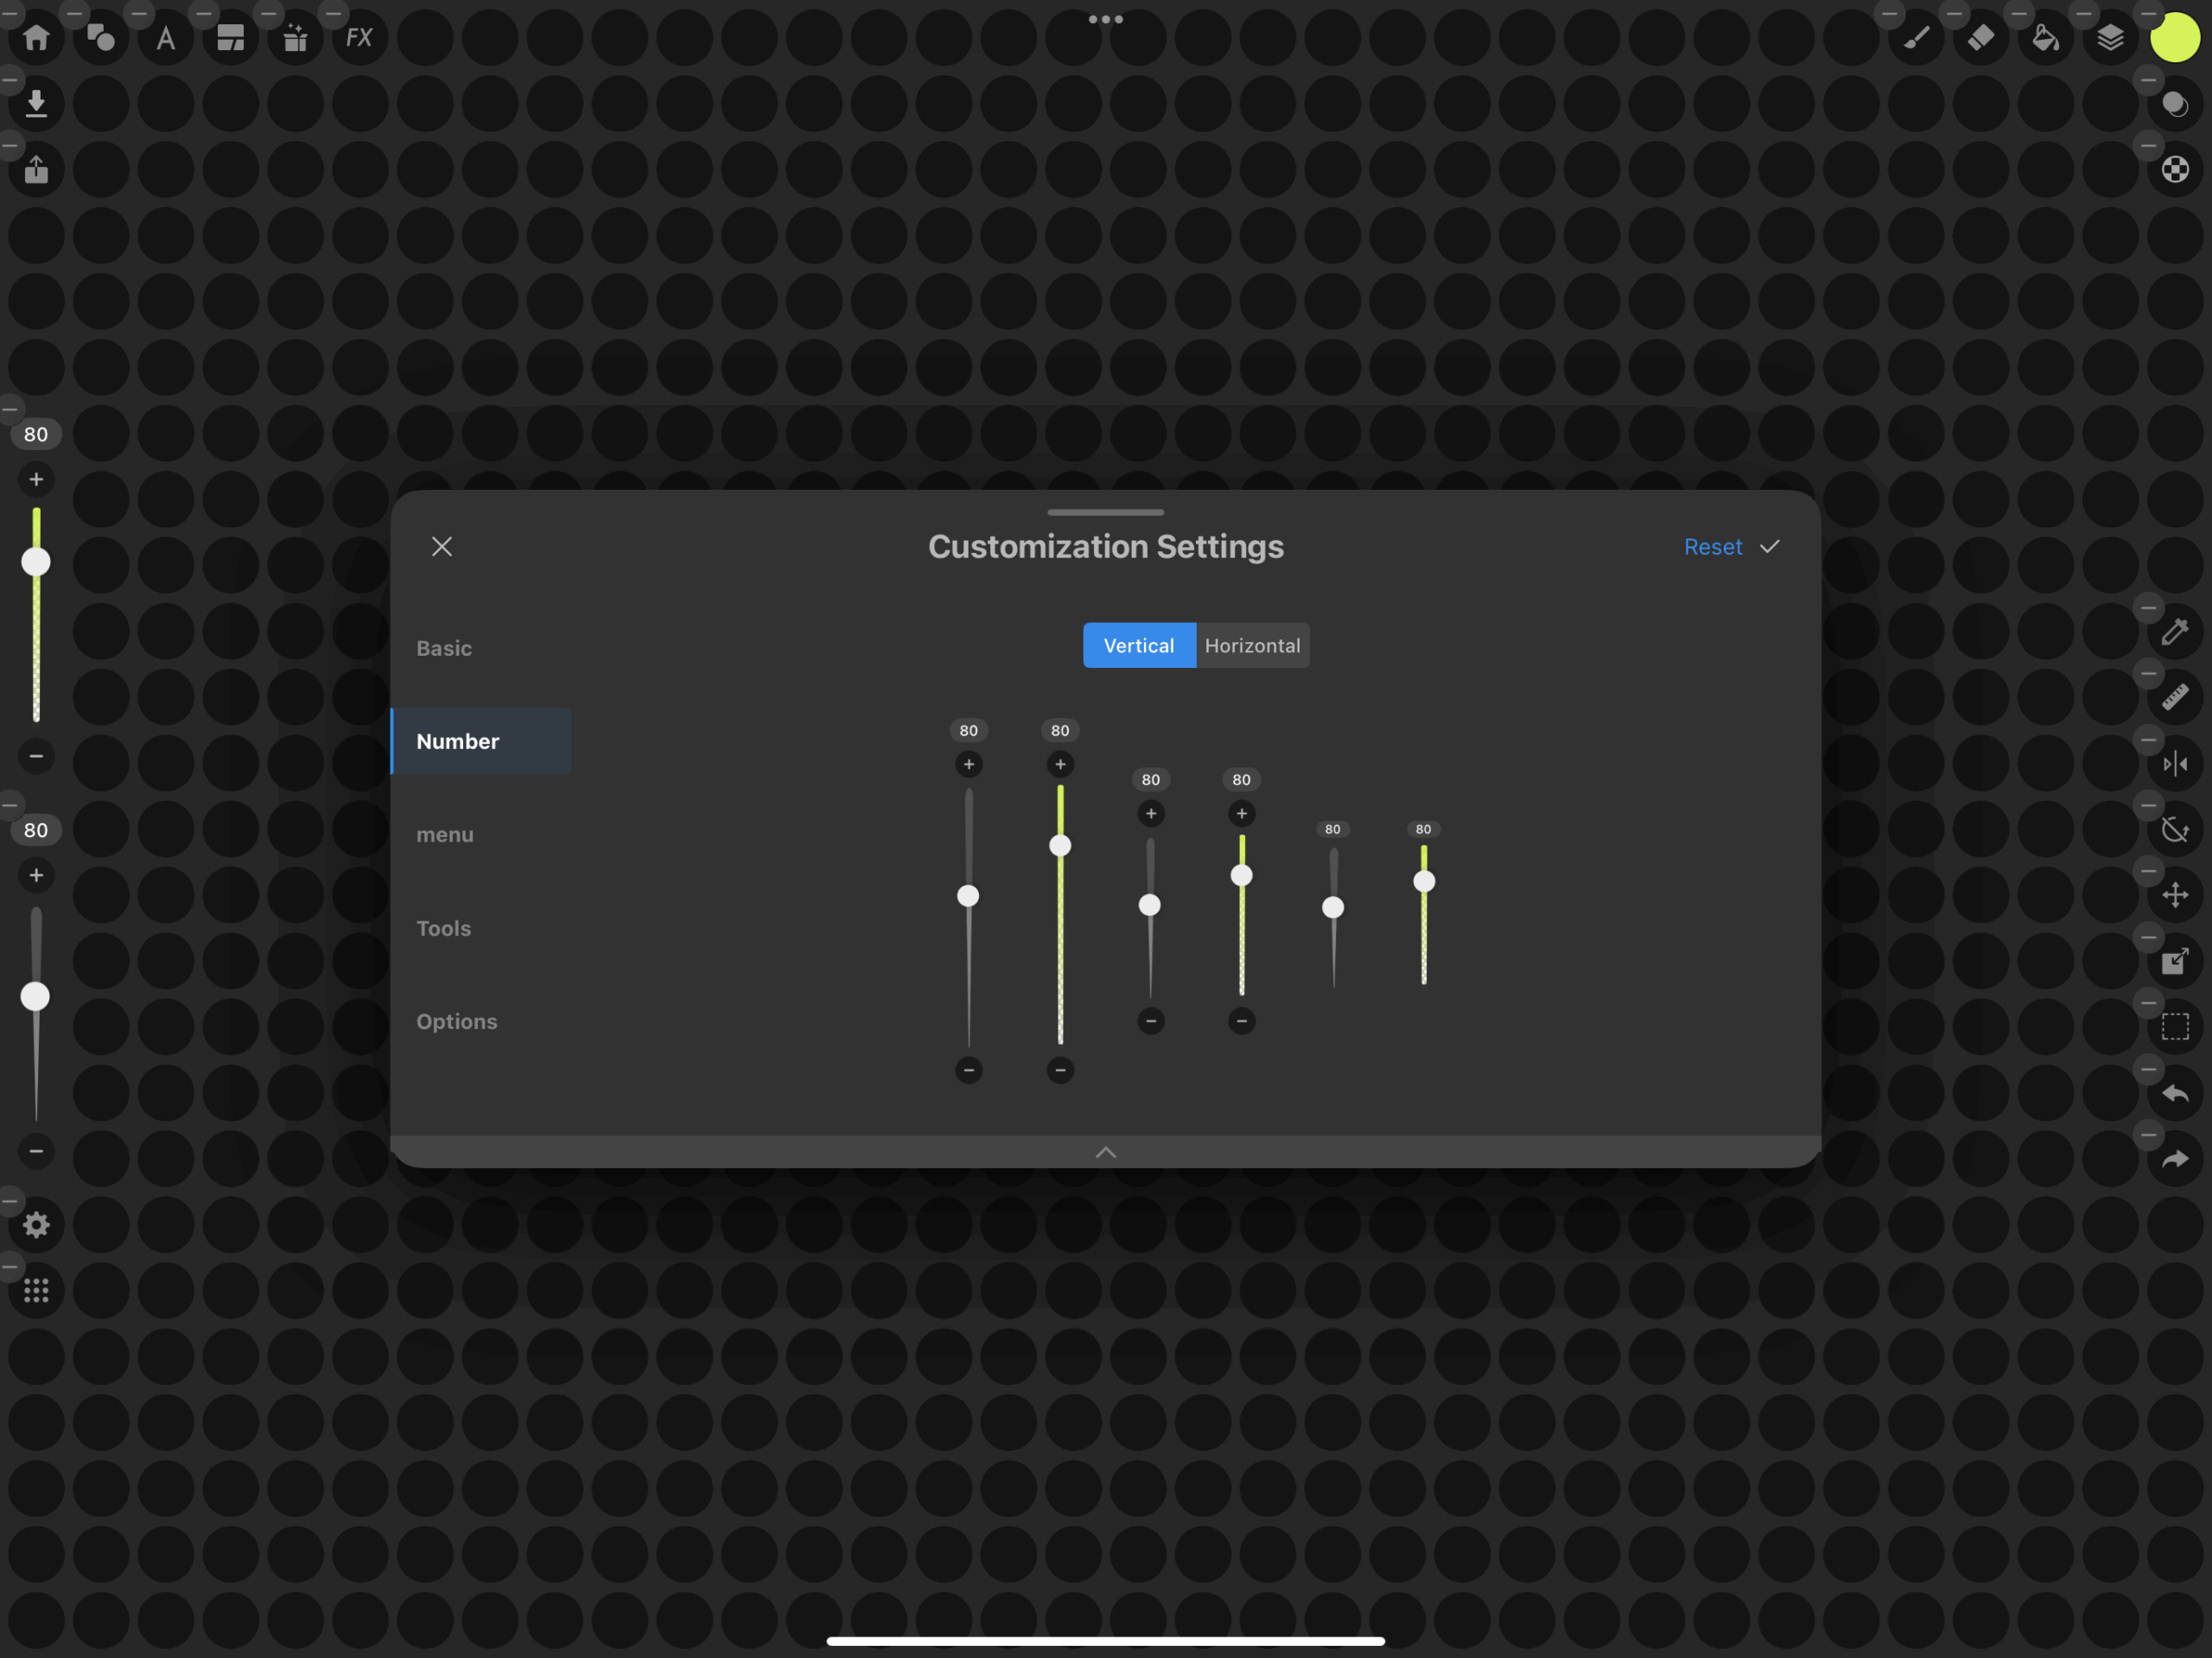
Task: Click remove badge on the Layers icon
Action: point(2083,12)
